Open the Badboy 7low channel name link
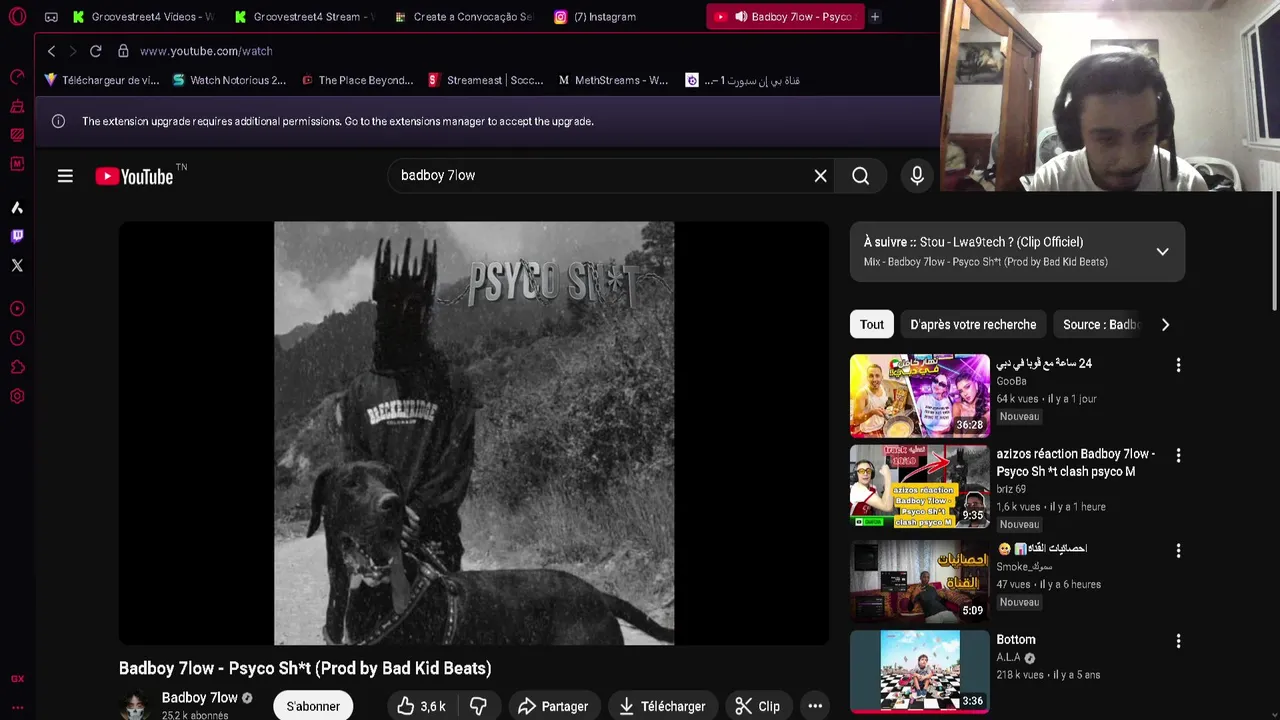 coord(199,697)
